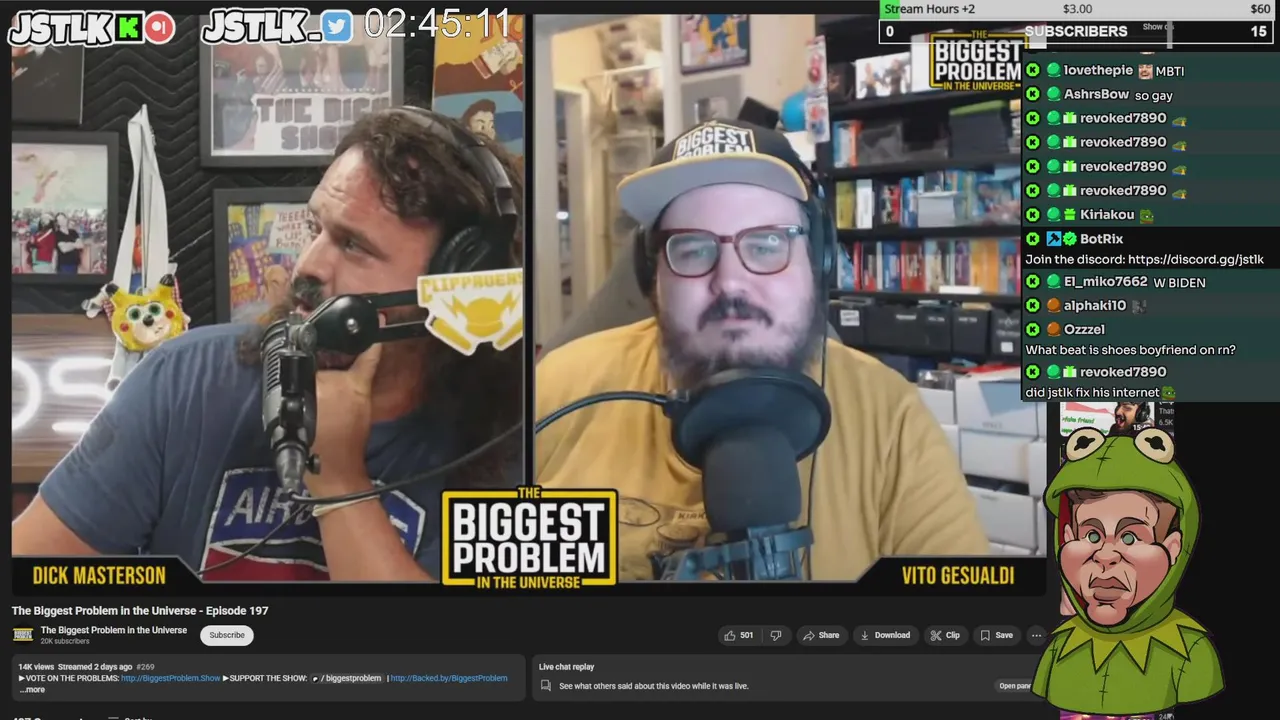Click the Twitter bird icon overlay
Viewport: 1280px width, 720px height.
pyautogui.click(x=338, y=27)
